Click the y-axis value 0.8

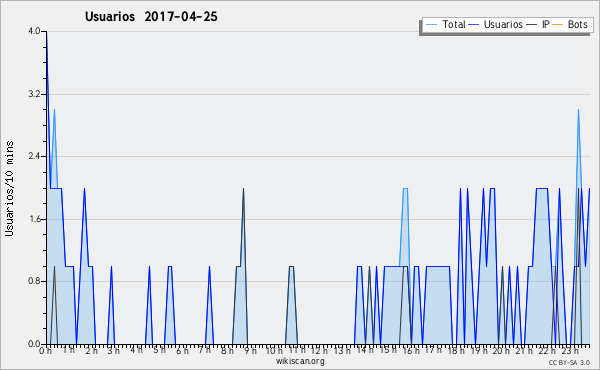[34, 281]
